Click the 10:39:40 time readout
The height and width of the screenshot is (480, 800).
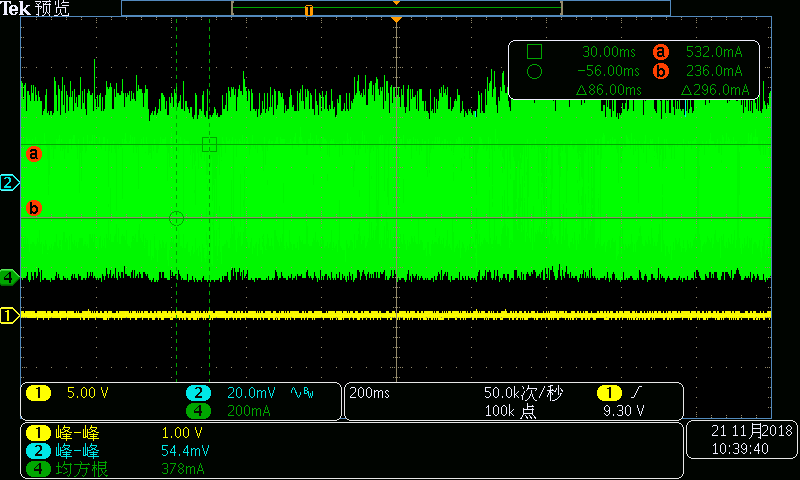(740, 449)
